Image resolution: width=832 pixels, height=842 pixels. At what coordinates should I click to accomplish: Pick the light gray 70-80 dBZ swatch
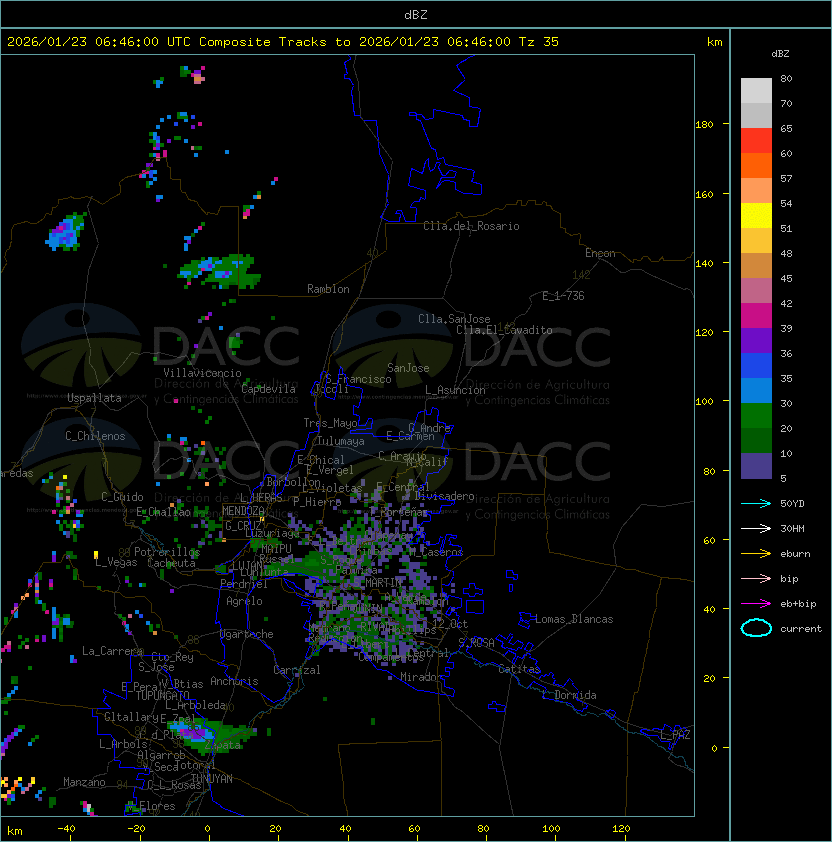(x=756, y=91)
